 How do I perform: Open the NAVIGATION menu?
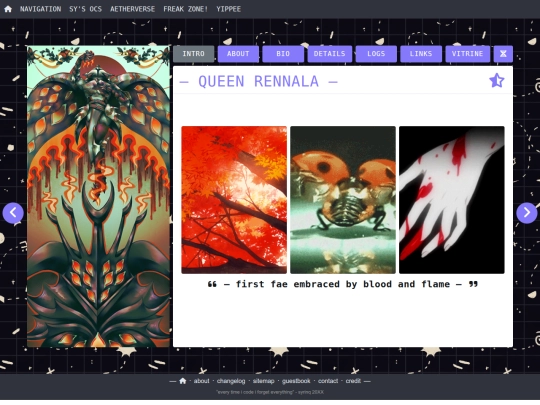point(40,9)
